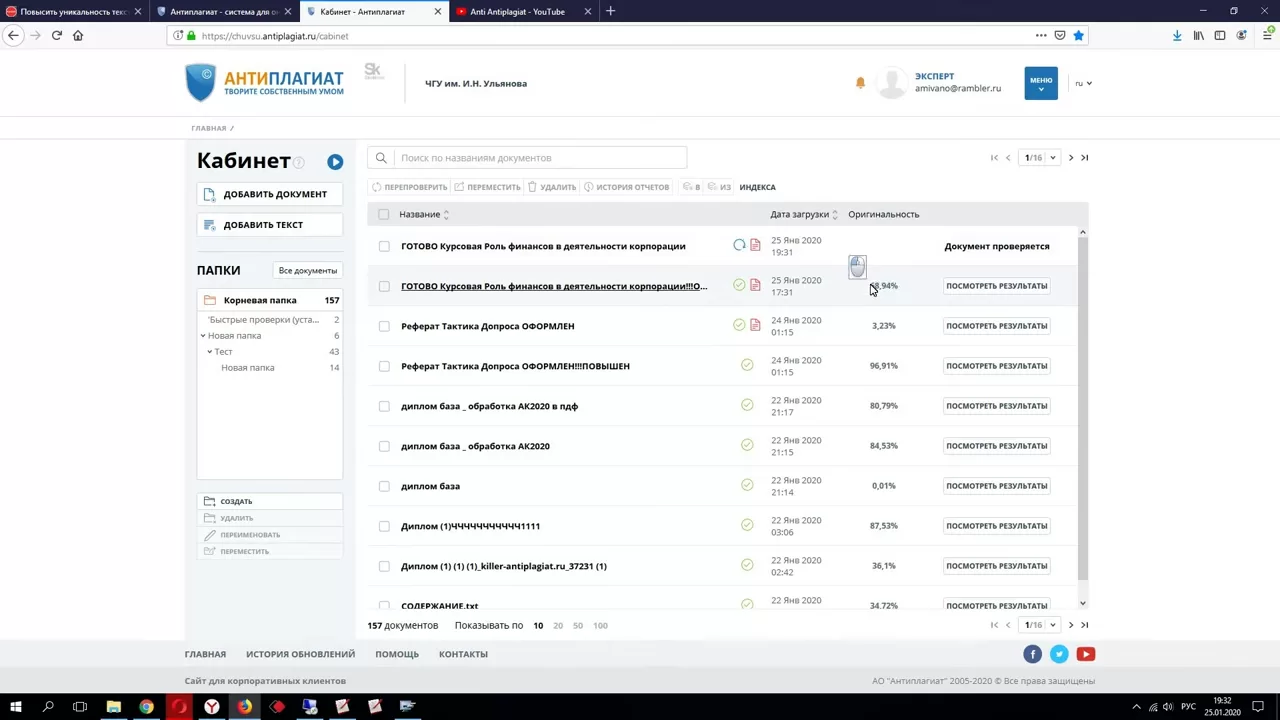Click the red report icon for Реферат Тактика Допроса ОФОРМЛЕН

tap(755, 326)
